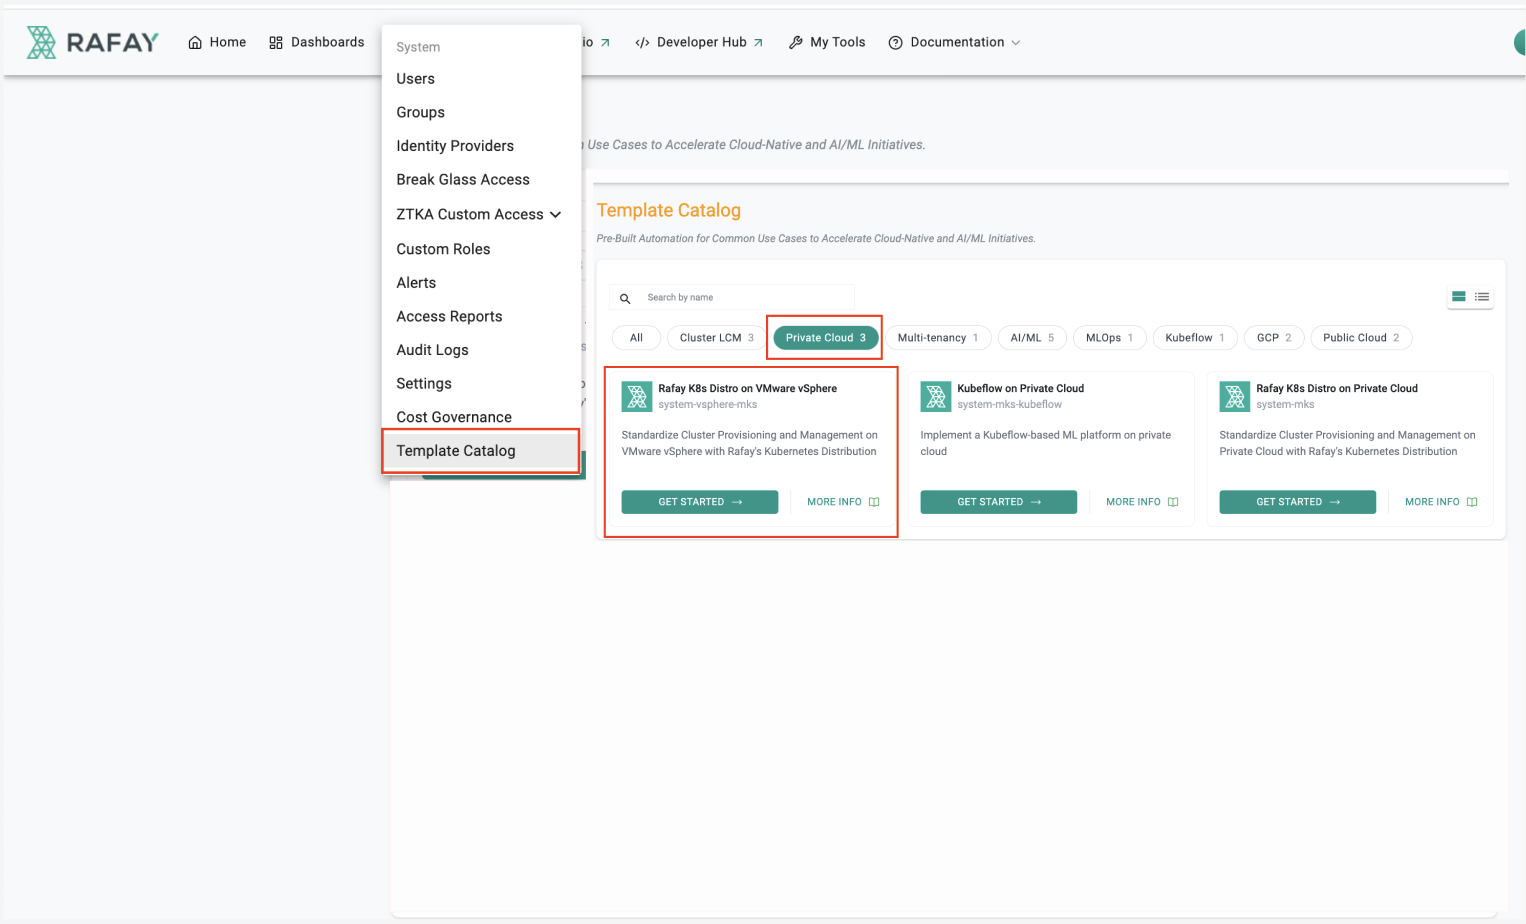
Task: Open More Info for VMware vSphere template
Action: 843,502
